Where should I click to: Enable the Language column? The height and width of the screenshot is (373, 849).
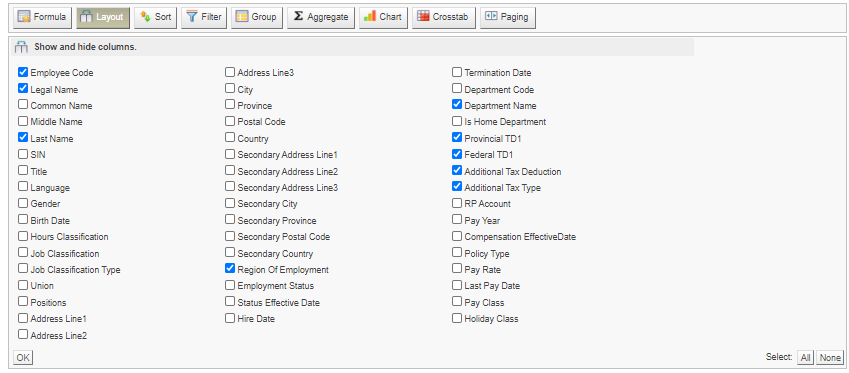point(23,187)
